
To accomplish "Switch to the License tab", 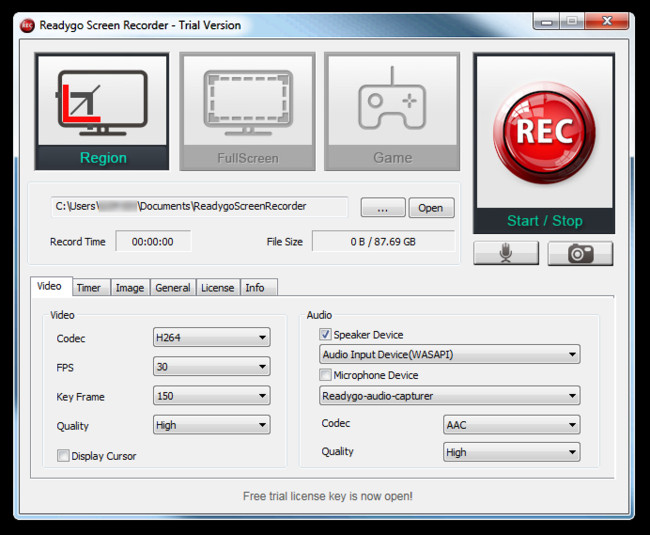I will point(218,288).
